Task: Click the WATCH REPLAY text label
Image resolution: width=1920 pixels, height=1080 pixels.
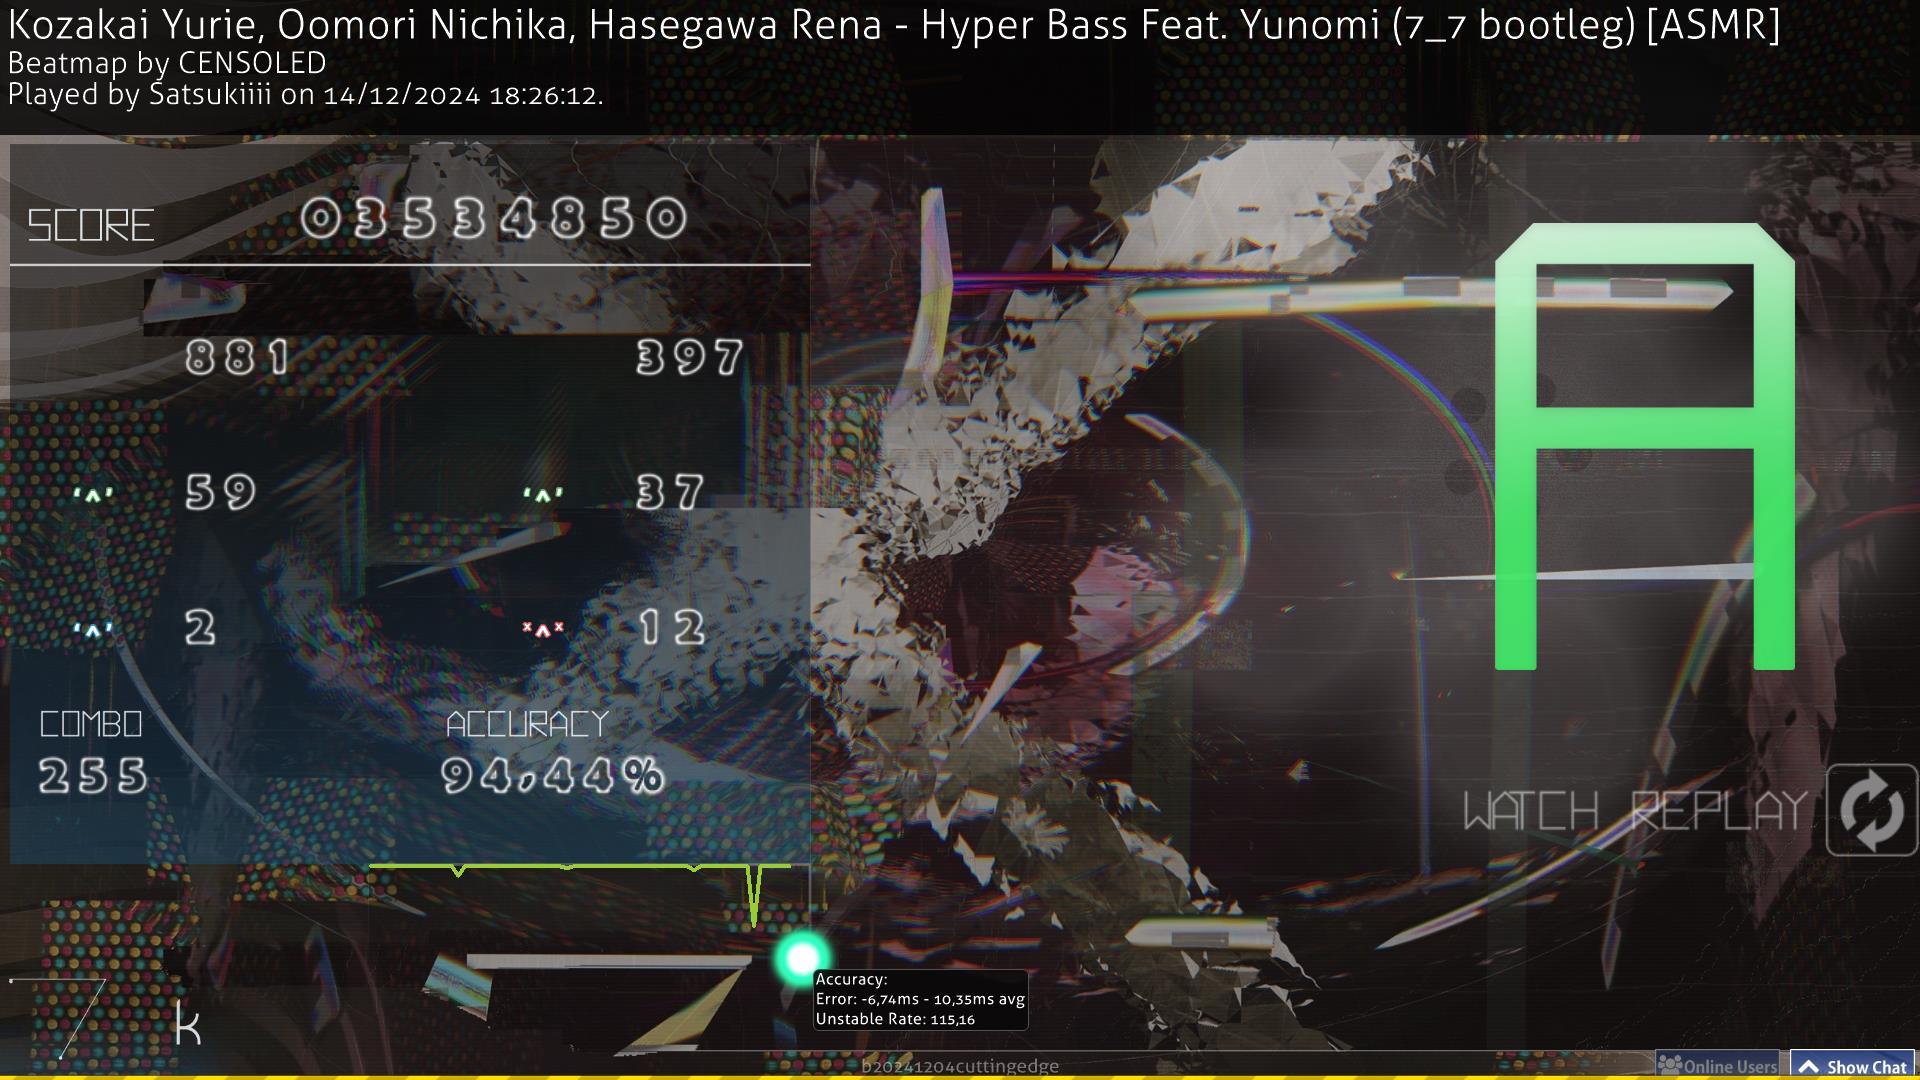Action: [x=1636, y=811]
